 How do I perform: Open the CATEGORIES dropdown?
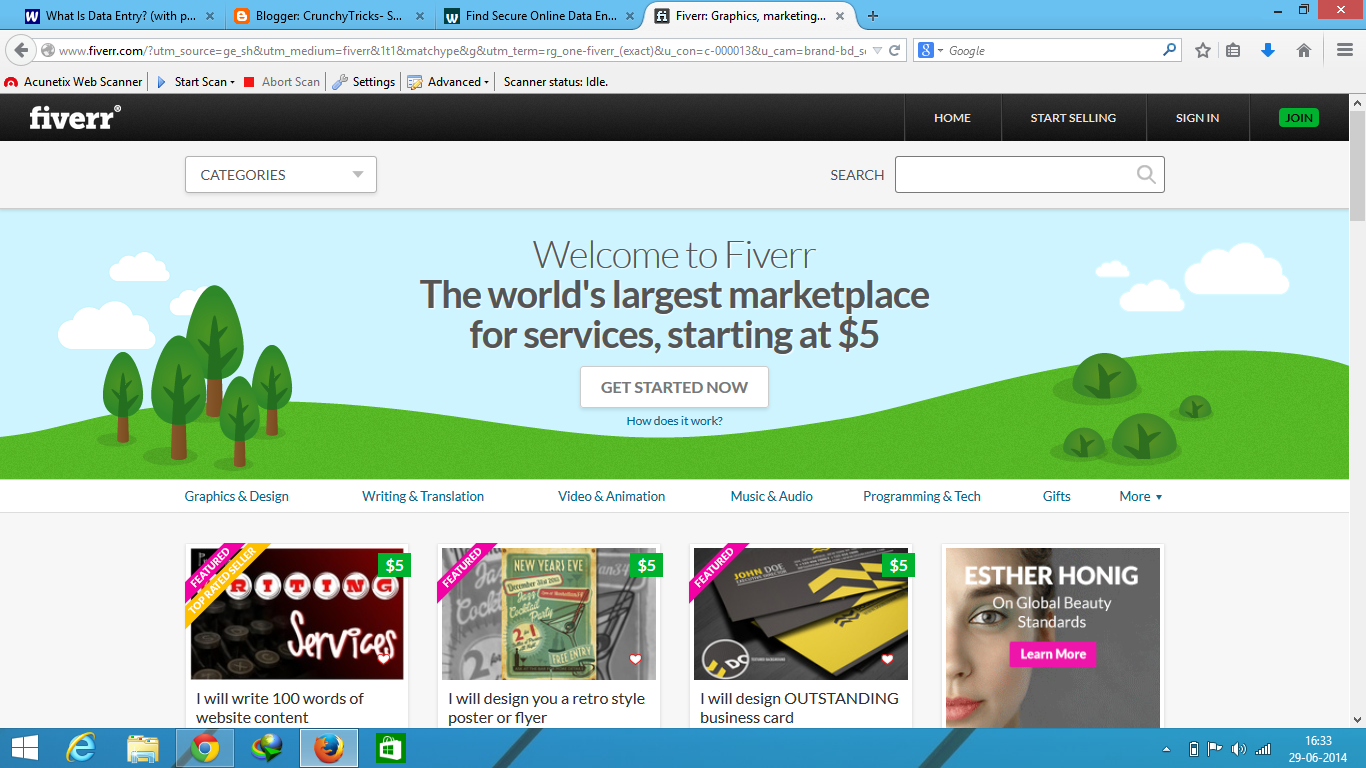click(281, 175)
